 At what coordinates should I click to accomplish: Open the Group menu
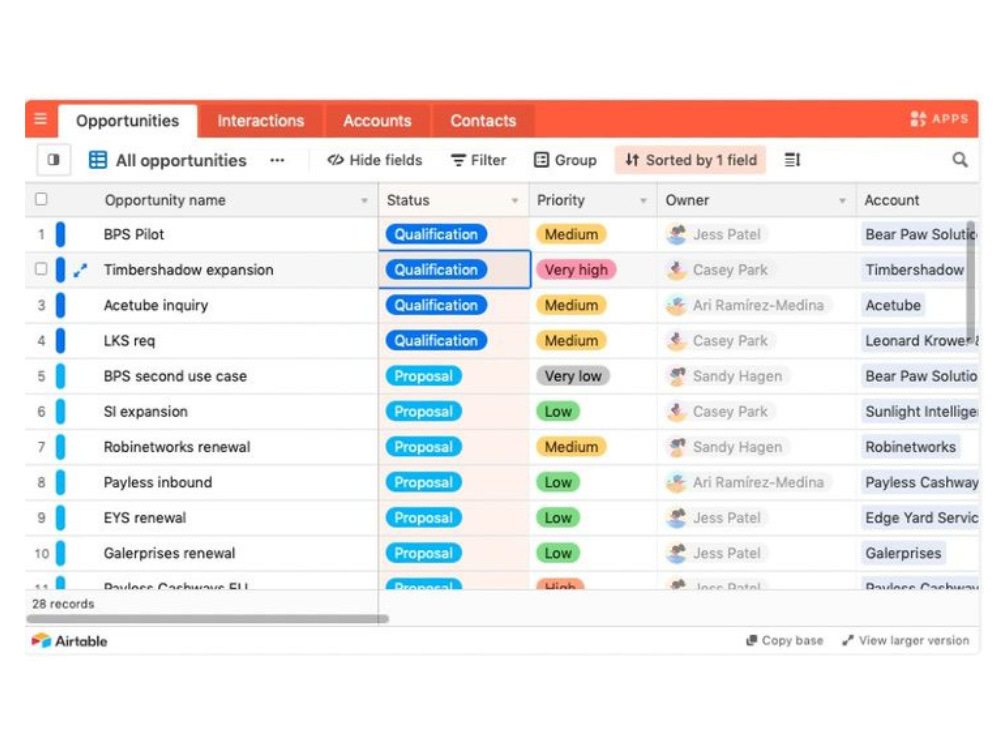565,160
